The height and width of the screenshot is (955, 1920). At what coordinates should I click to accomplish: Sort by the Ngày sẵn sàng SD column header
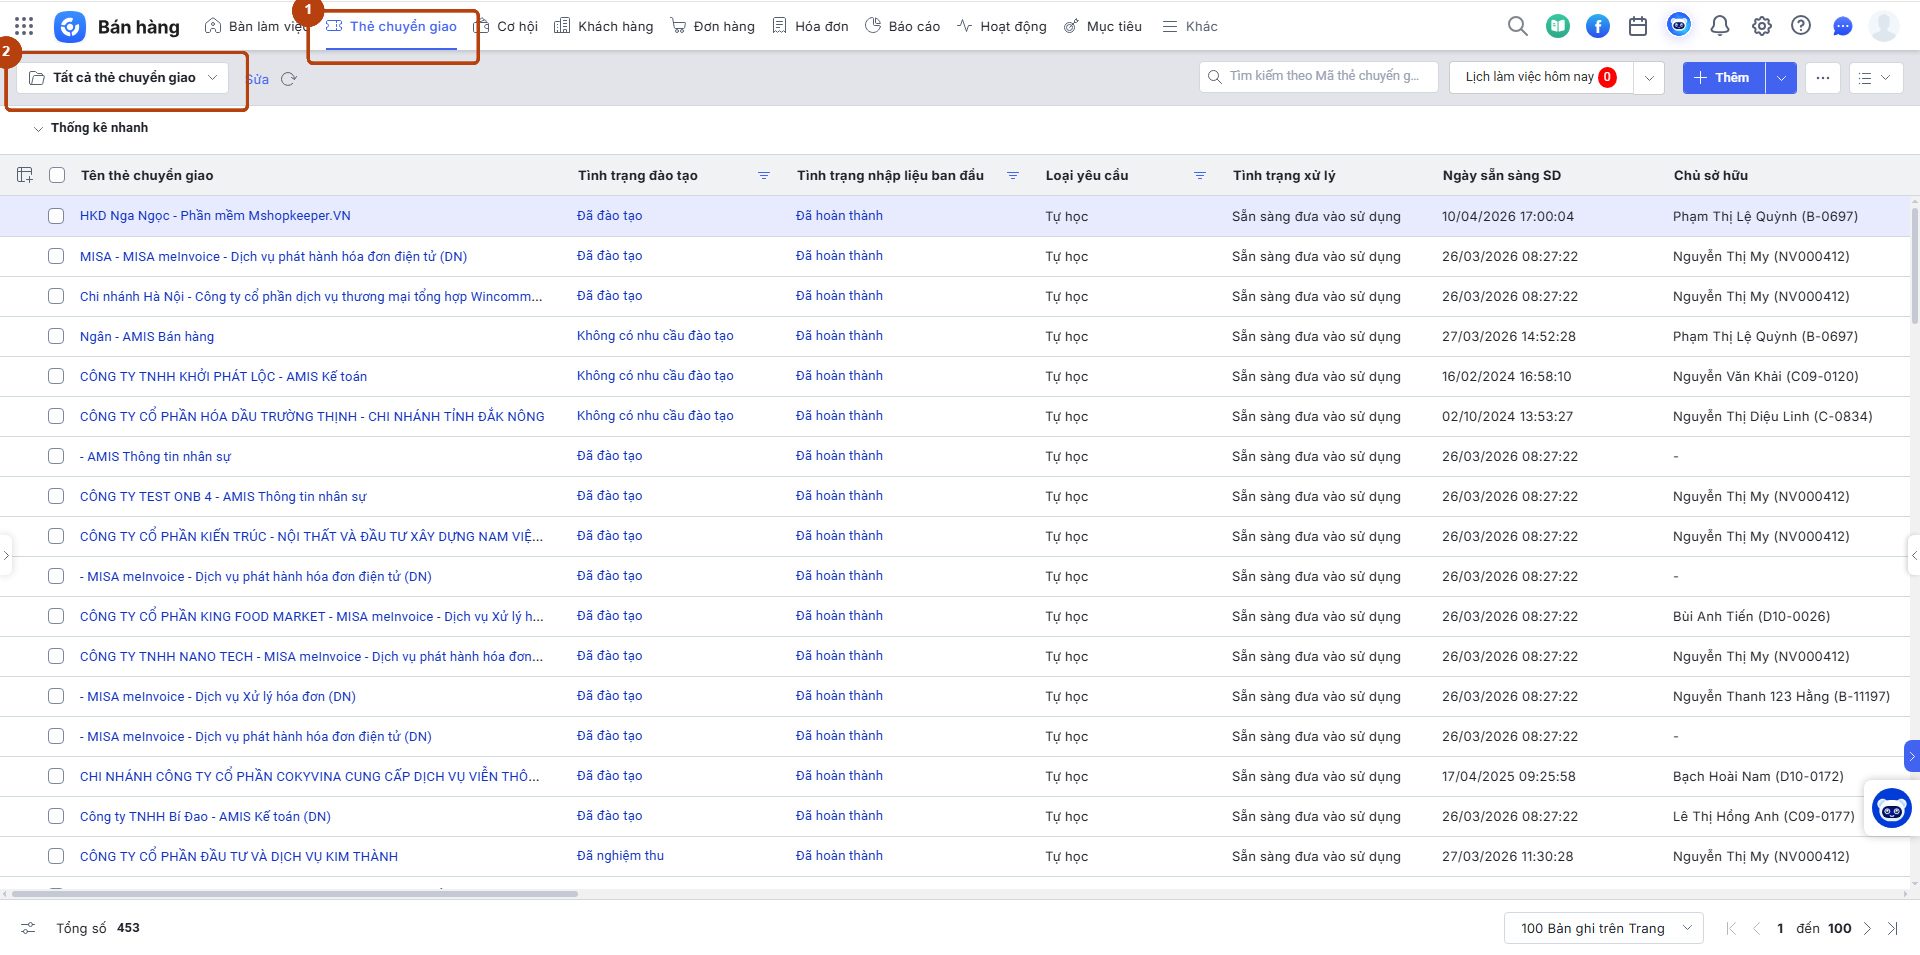[1501, 175]
